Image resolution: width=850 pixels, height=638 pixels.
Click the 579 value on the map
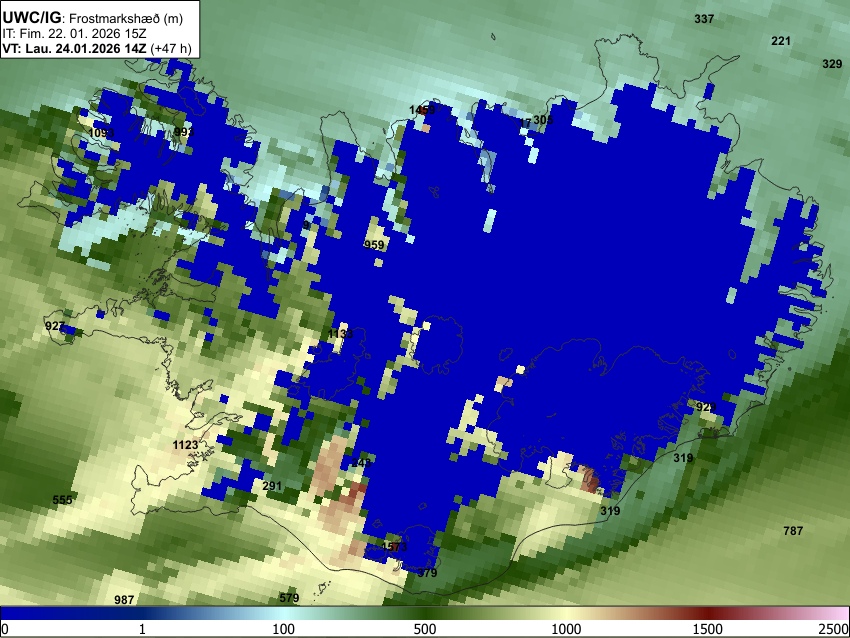point(289,598)
